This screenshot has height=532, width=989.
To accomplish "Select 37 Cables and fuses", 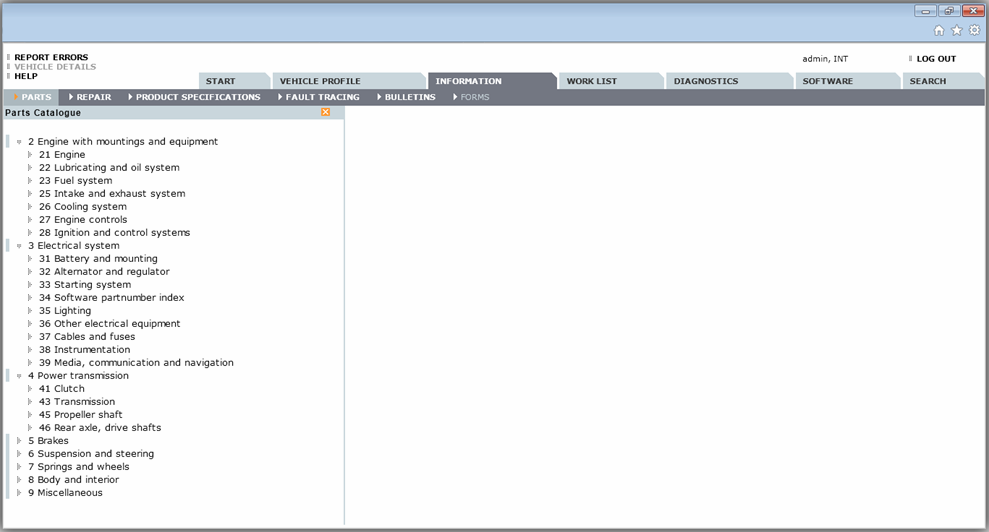I will (x=87, y=337).
